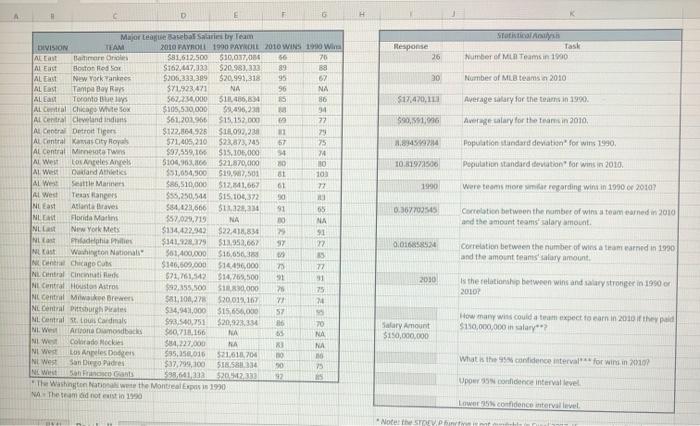Select the Oakland Athletics team cell
This screenshot has height=426, width=700.
pos(114,172)
